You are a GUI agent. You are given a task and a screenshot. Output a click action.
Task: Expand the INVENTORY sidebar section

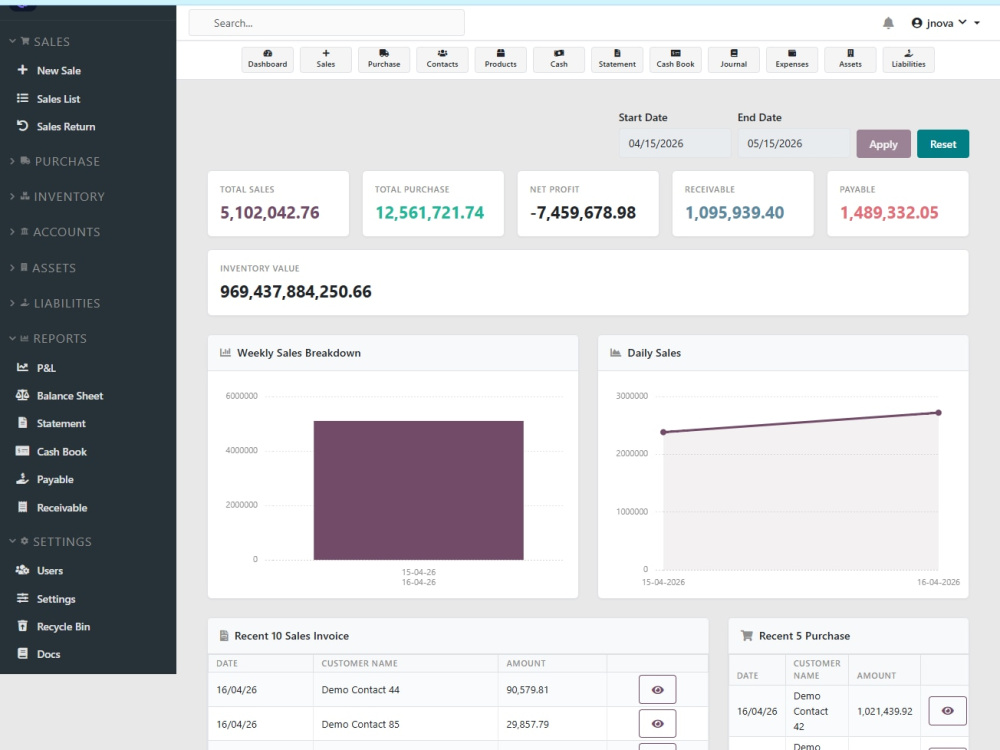pos(56,196)
